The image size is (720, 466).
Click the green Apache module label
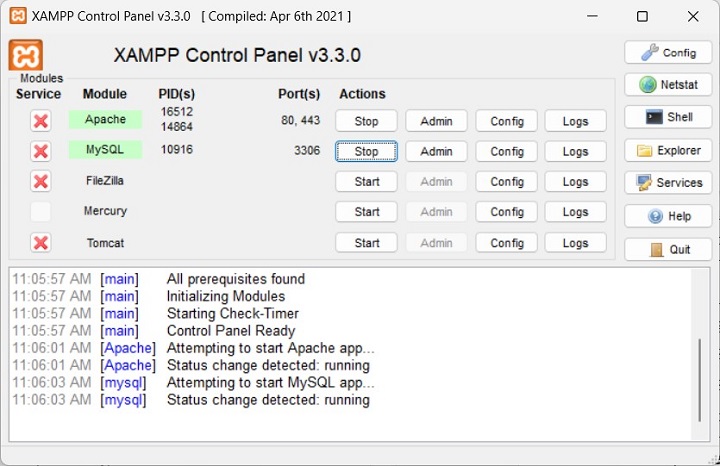[x=105, y=120]
